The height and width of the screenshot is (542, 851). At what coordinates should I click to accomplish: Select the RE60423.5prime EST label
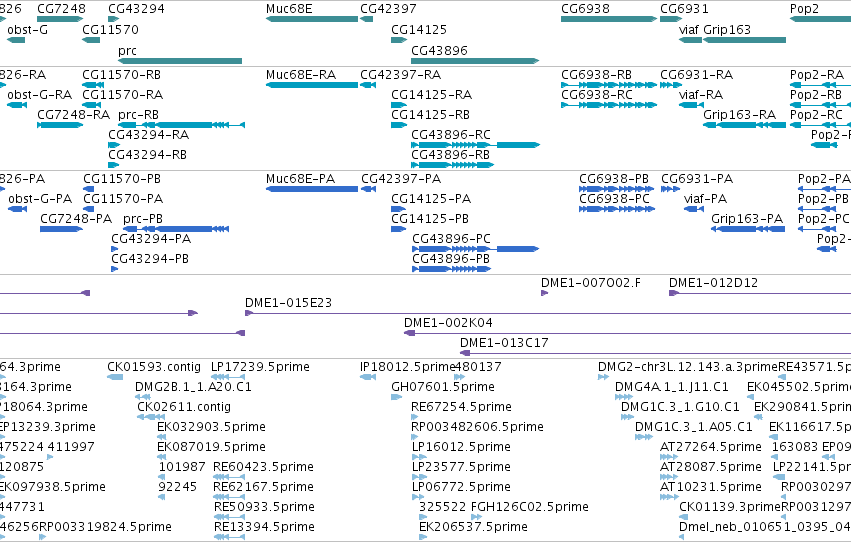[x=263, y=467]
